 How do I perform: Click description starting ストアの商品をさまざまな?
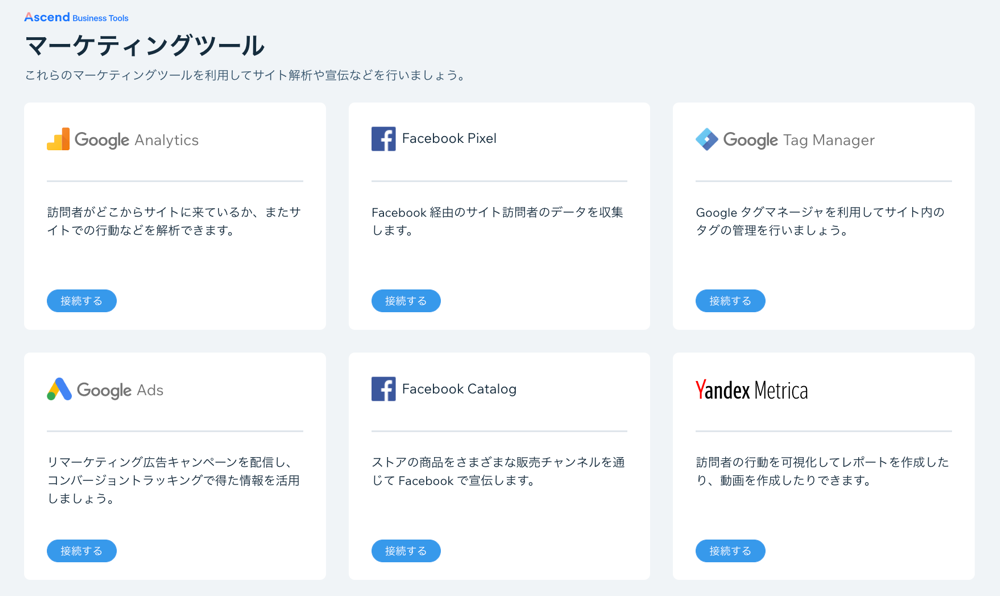(498, 471)
